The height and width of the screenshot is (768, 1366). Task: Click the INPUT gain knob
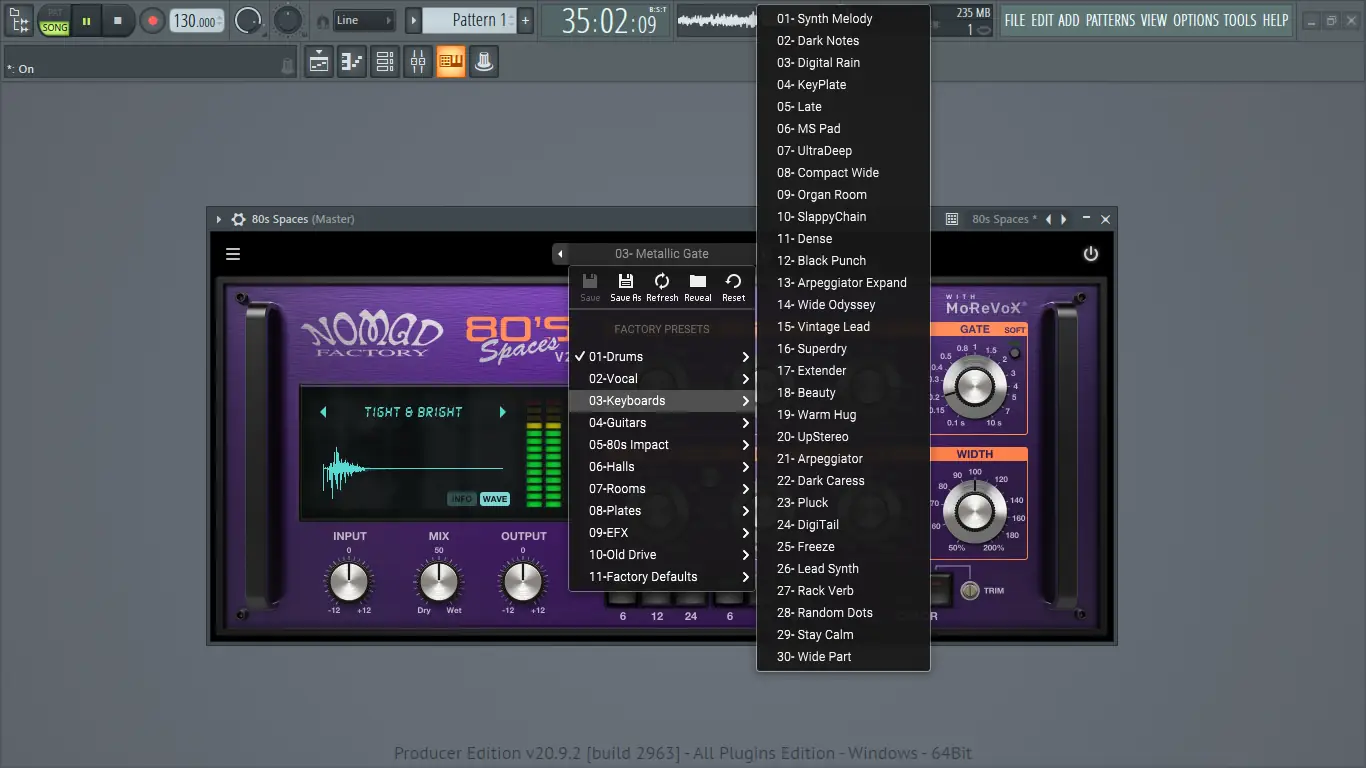[x=349, y=581]
